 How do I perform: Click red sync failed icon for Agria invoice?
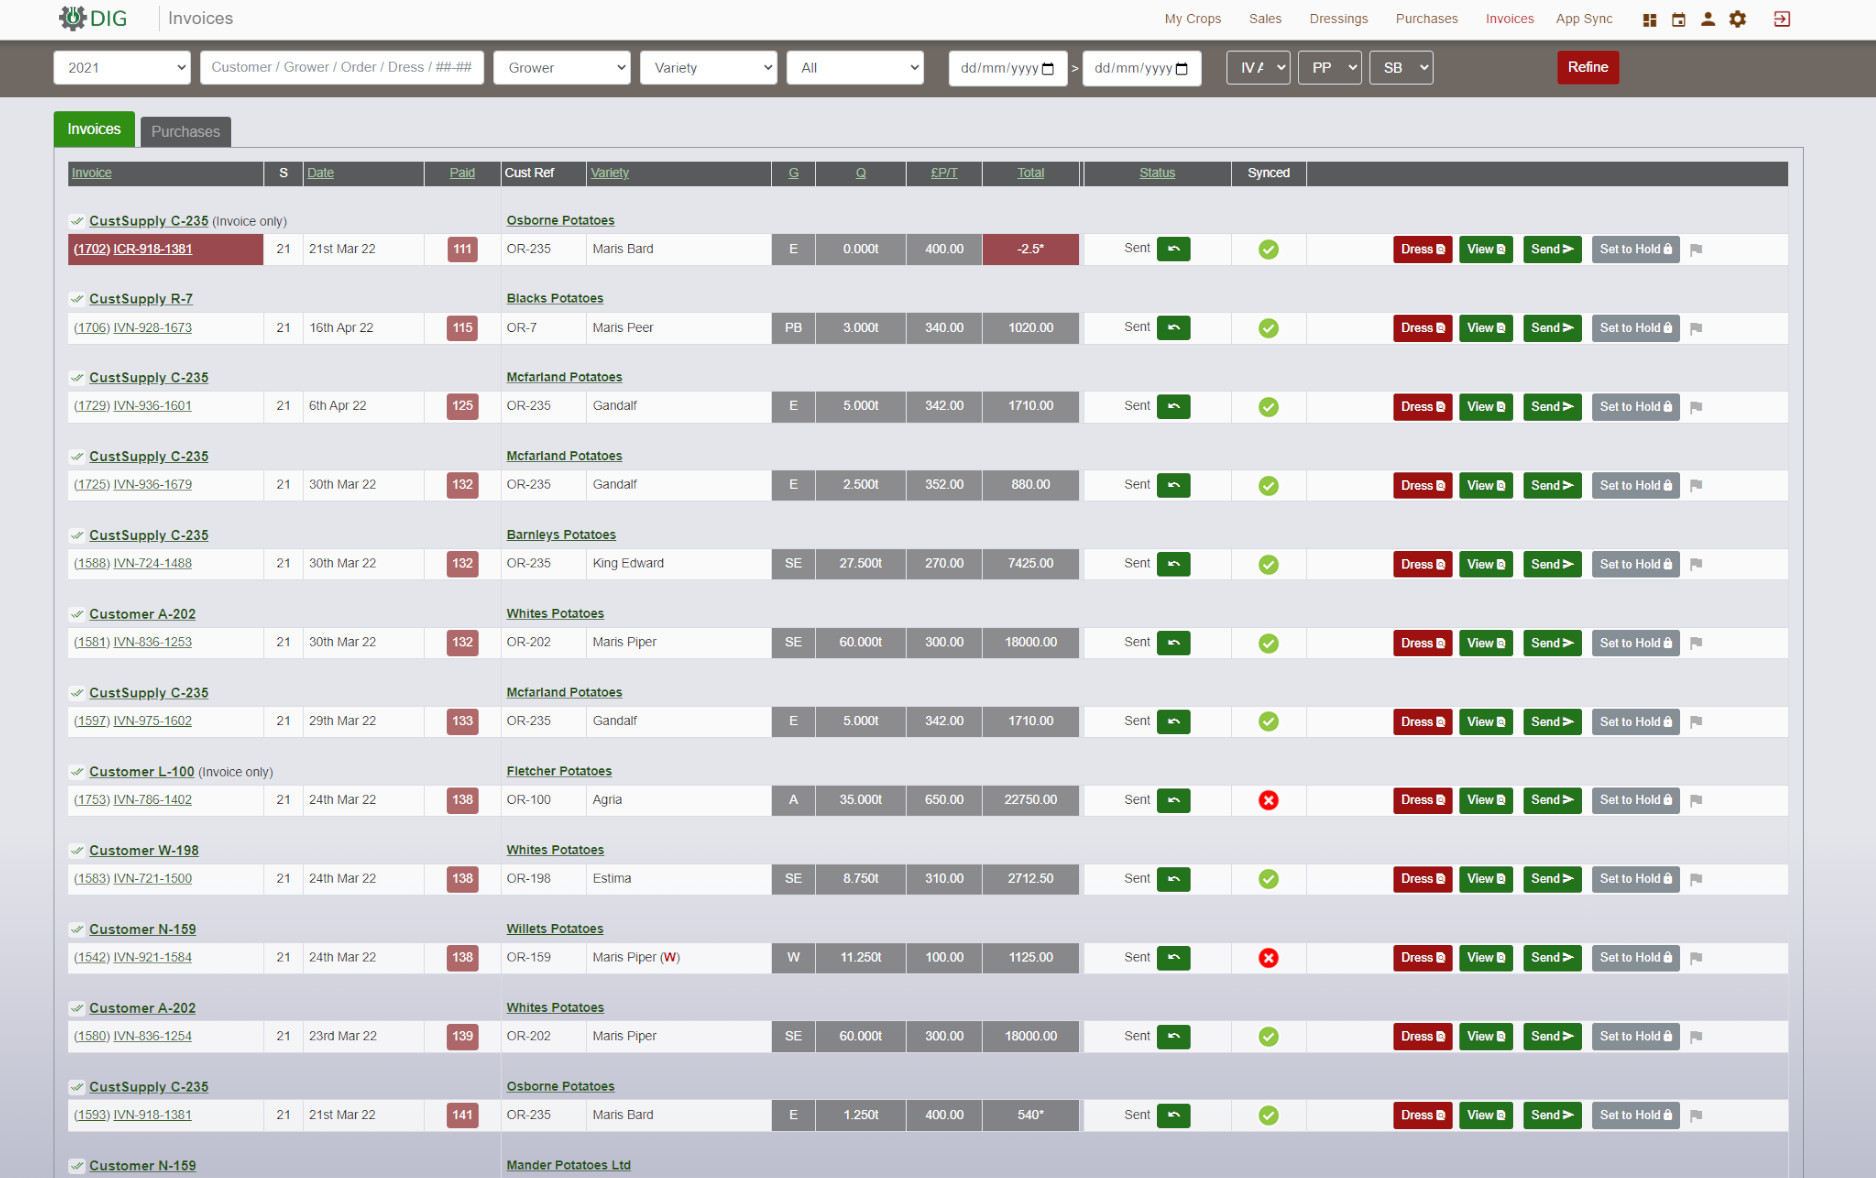click(1268, 800)
